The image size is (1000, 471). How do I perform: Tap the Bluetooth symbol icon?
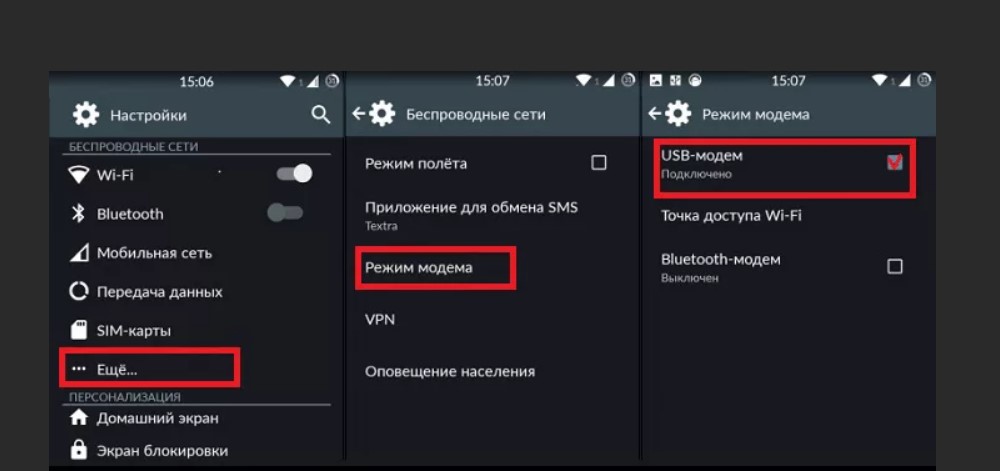(x=78, y=213)
